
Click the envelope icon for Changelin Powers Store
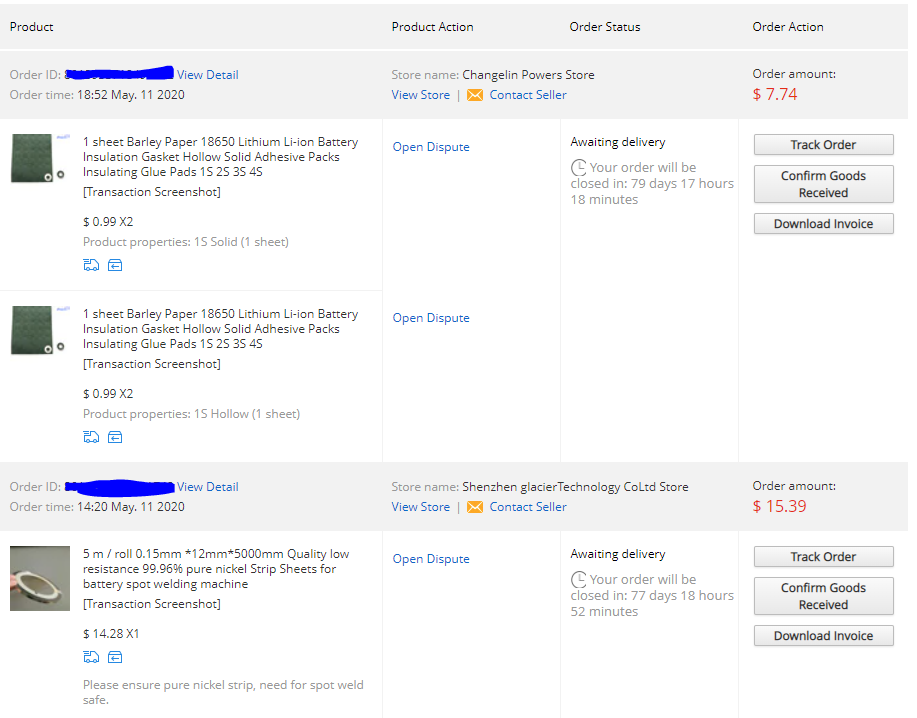[x=474, y=95]
